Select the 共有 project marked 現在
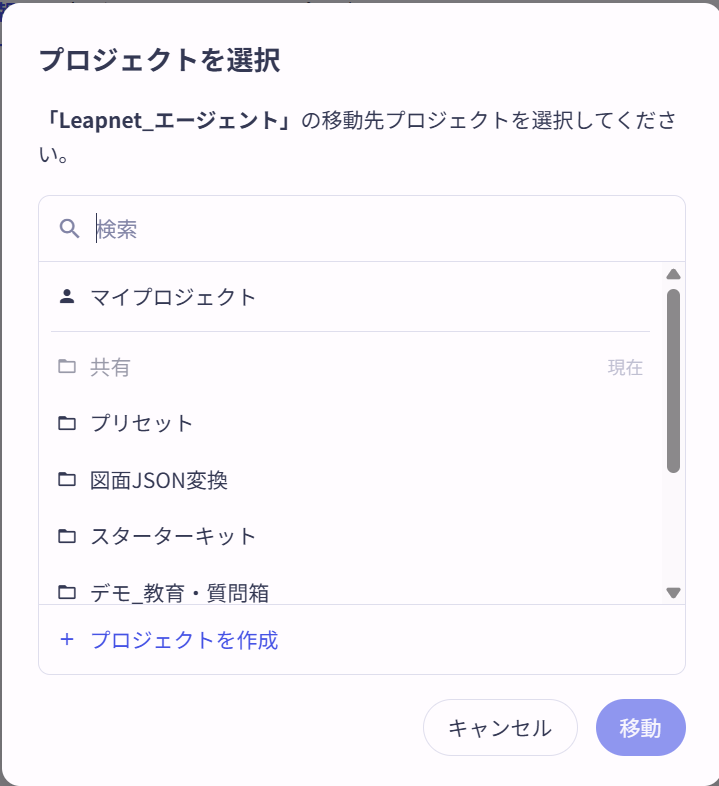The height and width of the screenshot is (786, 719). 350,367
